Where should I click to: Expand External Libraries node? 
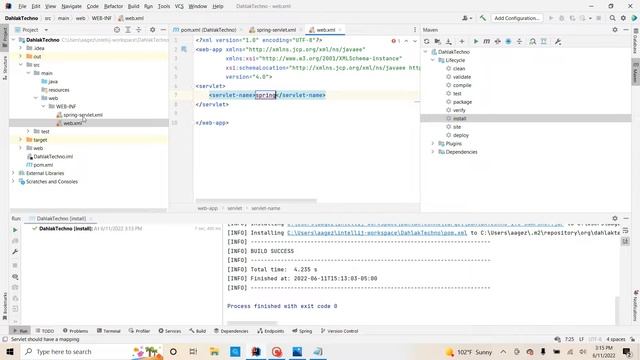click(x=13, y=173)
